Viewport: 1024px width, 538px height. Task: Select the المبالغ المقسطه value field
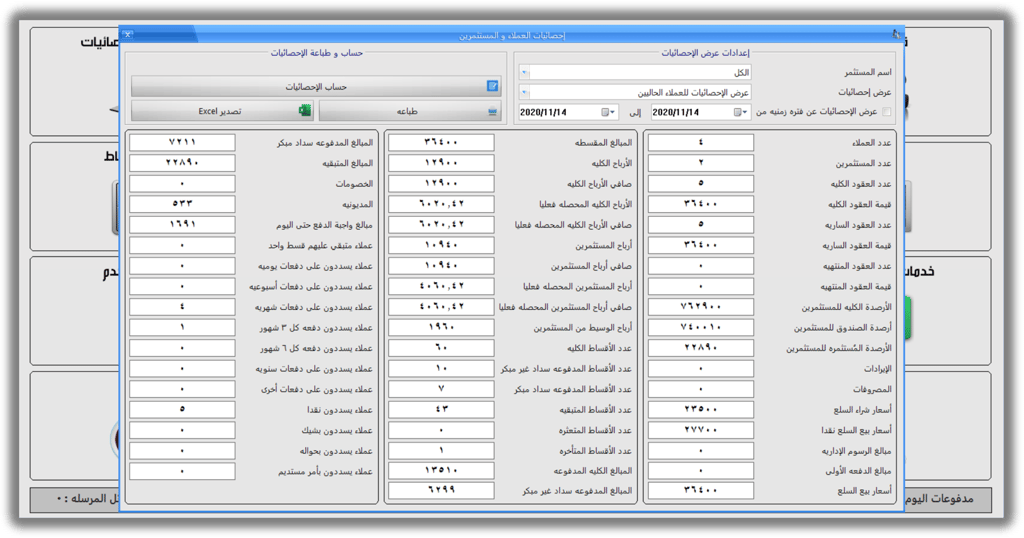coord(441,142)
